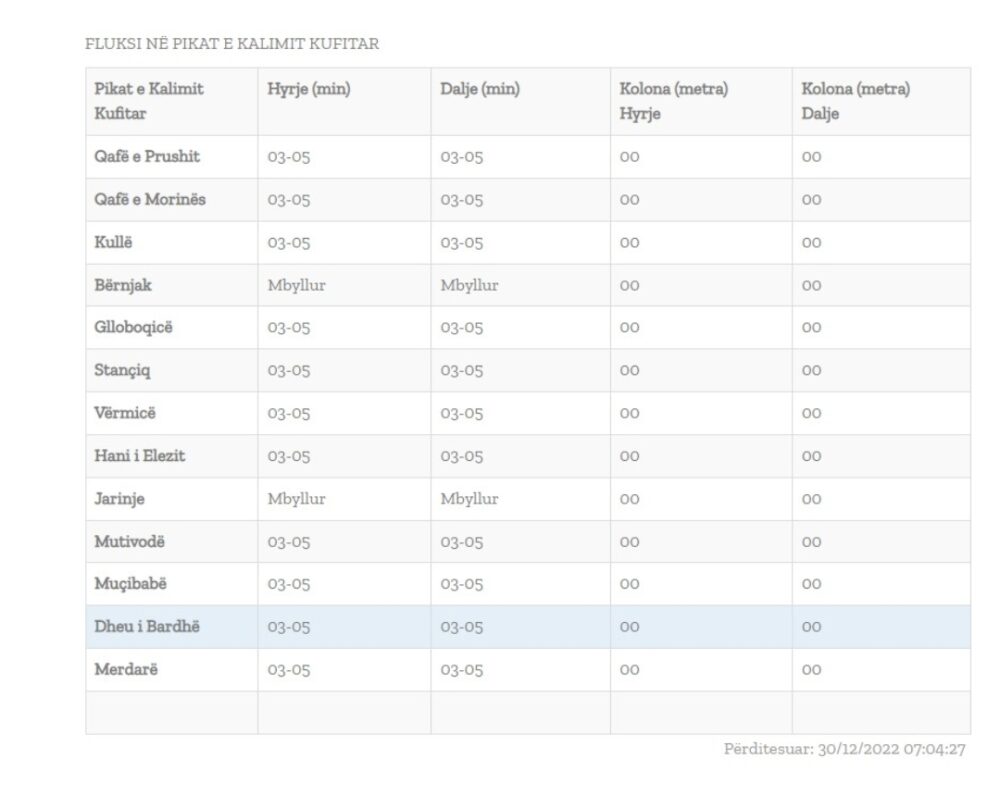The height and width of the screenshot is (796, 1000).
Task: Click Mbyllur exit status for Jarinje
Action: (469, 499)
